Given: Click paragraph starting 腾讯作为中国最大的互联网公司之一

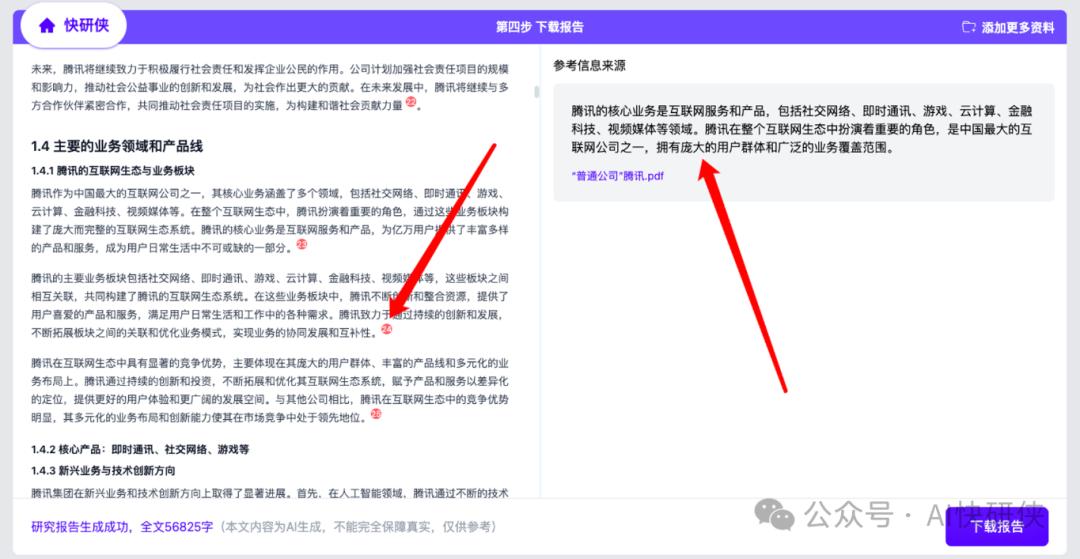Looking at the screenshot, I should [270, 219].
